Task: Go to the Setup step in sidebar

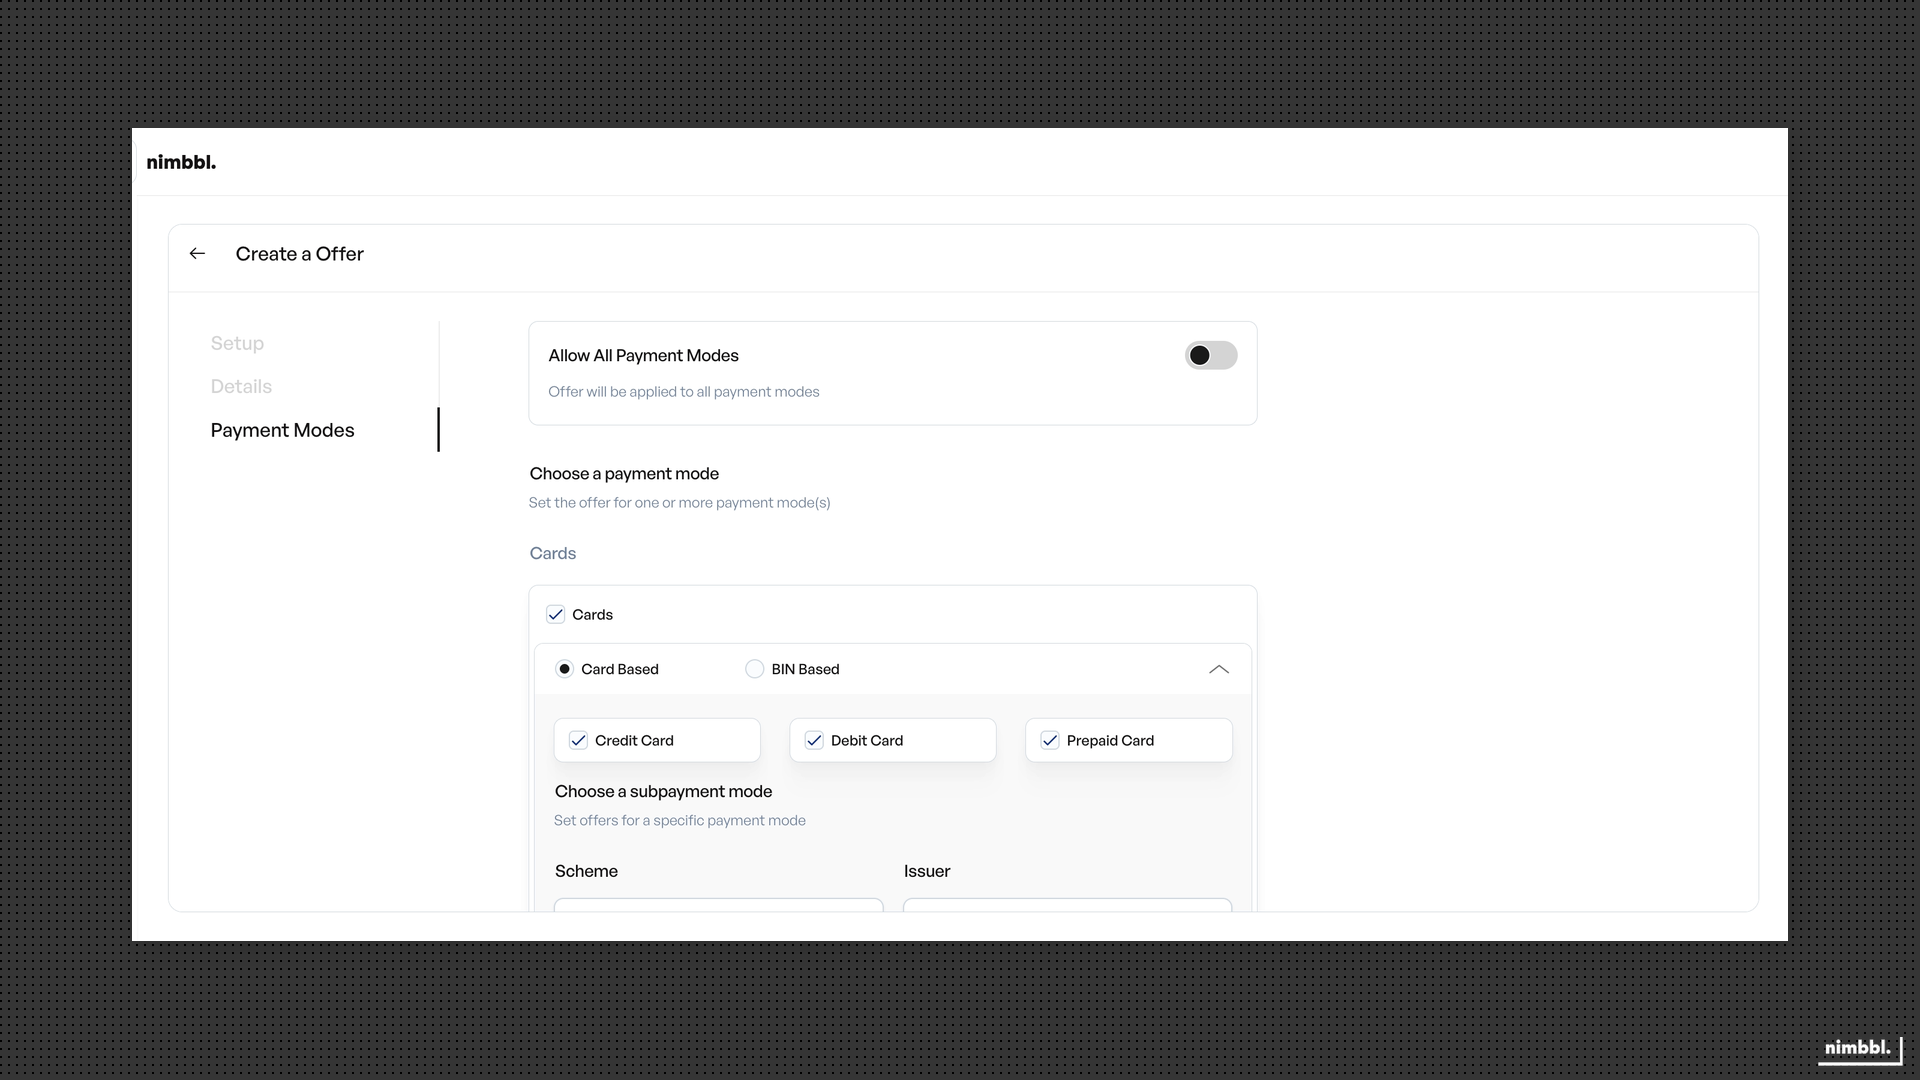Action: click(237, 343)
